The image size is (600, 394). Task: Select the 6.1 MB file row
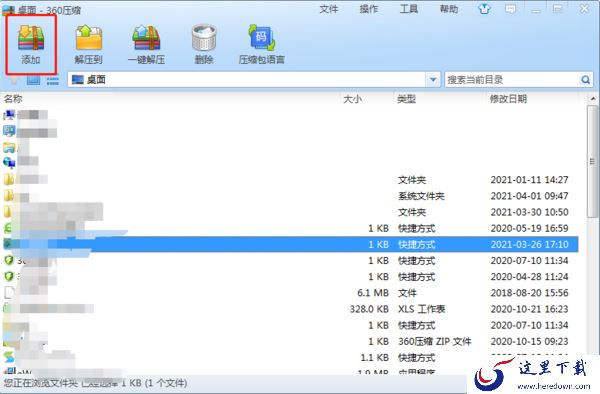290,293
